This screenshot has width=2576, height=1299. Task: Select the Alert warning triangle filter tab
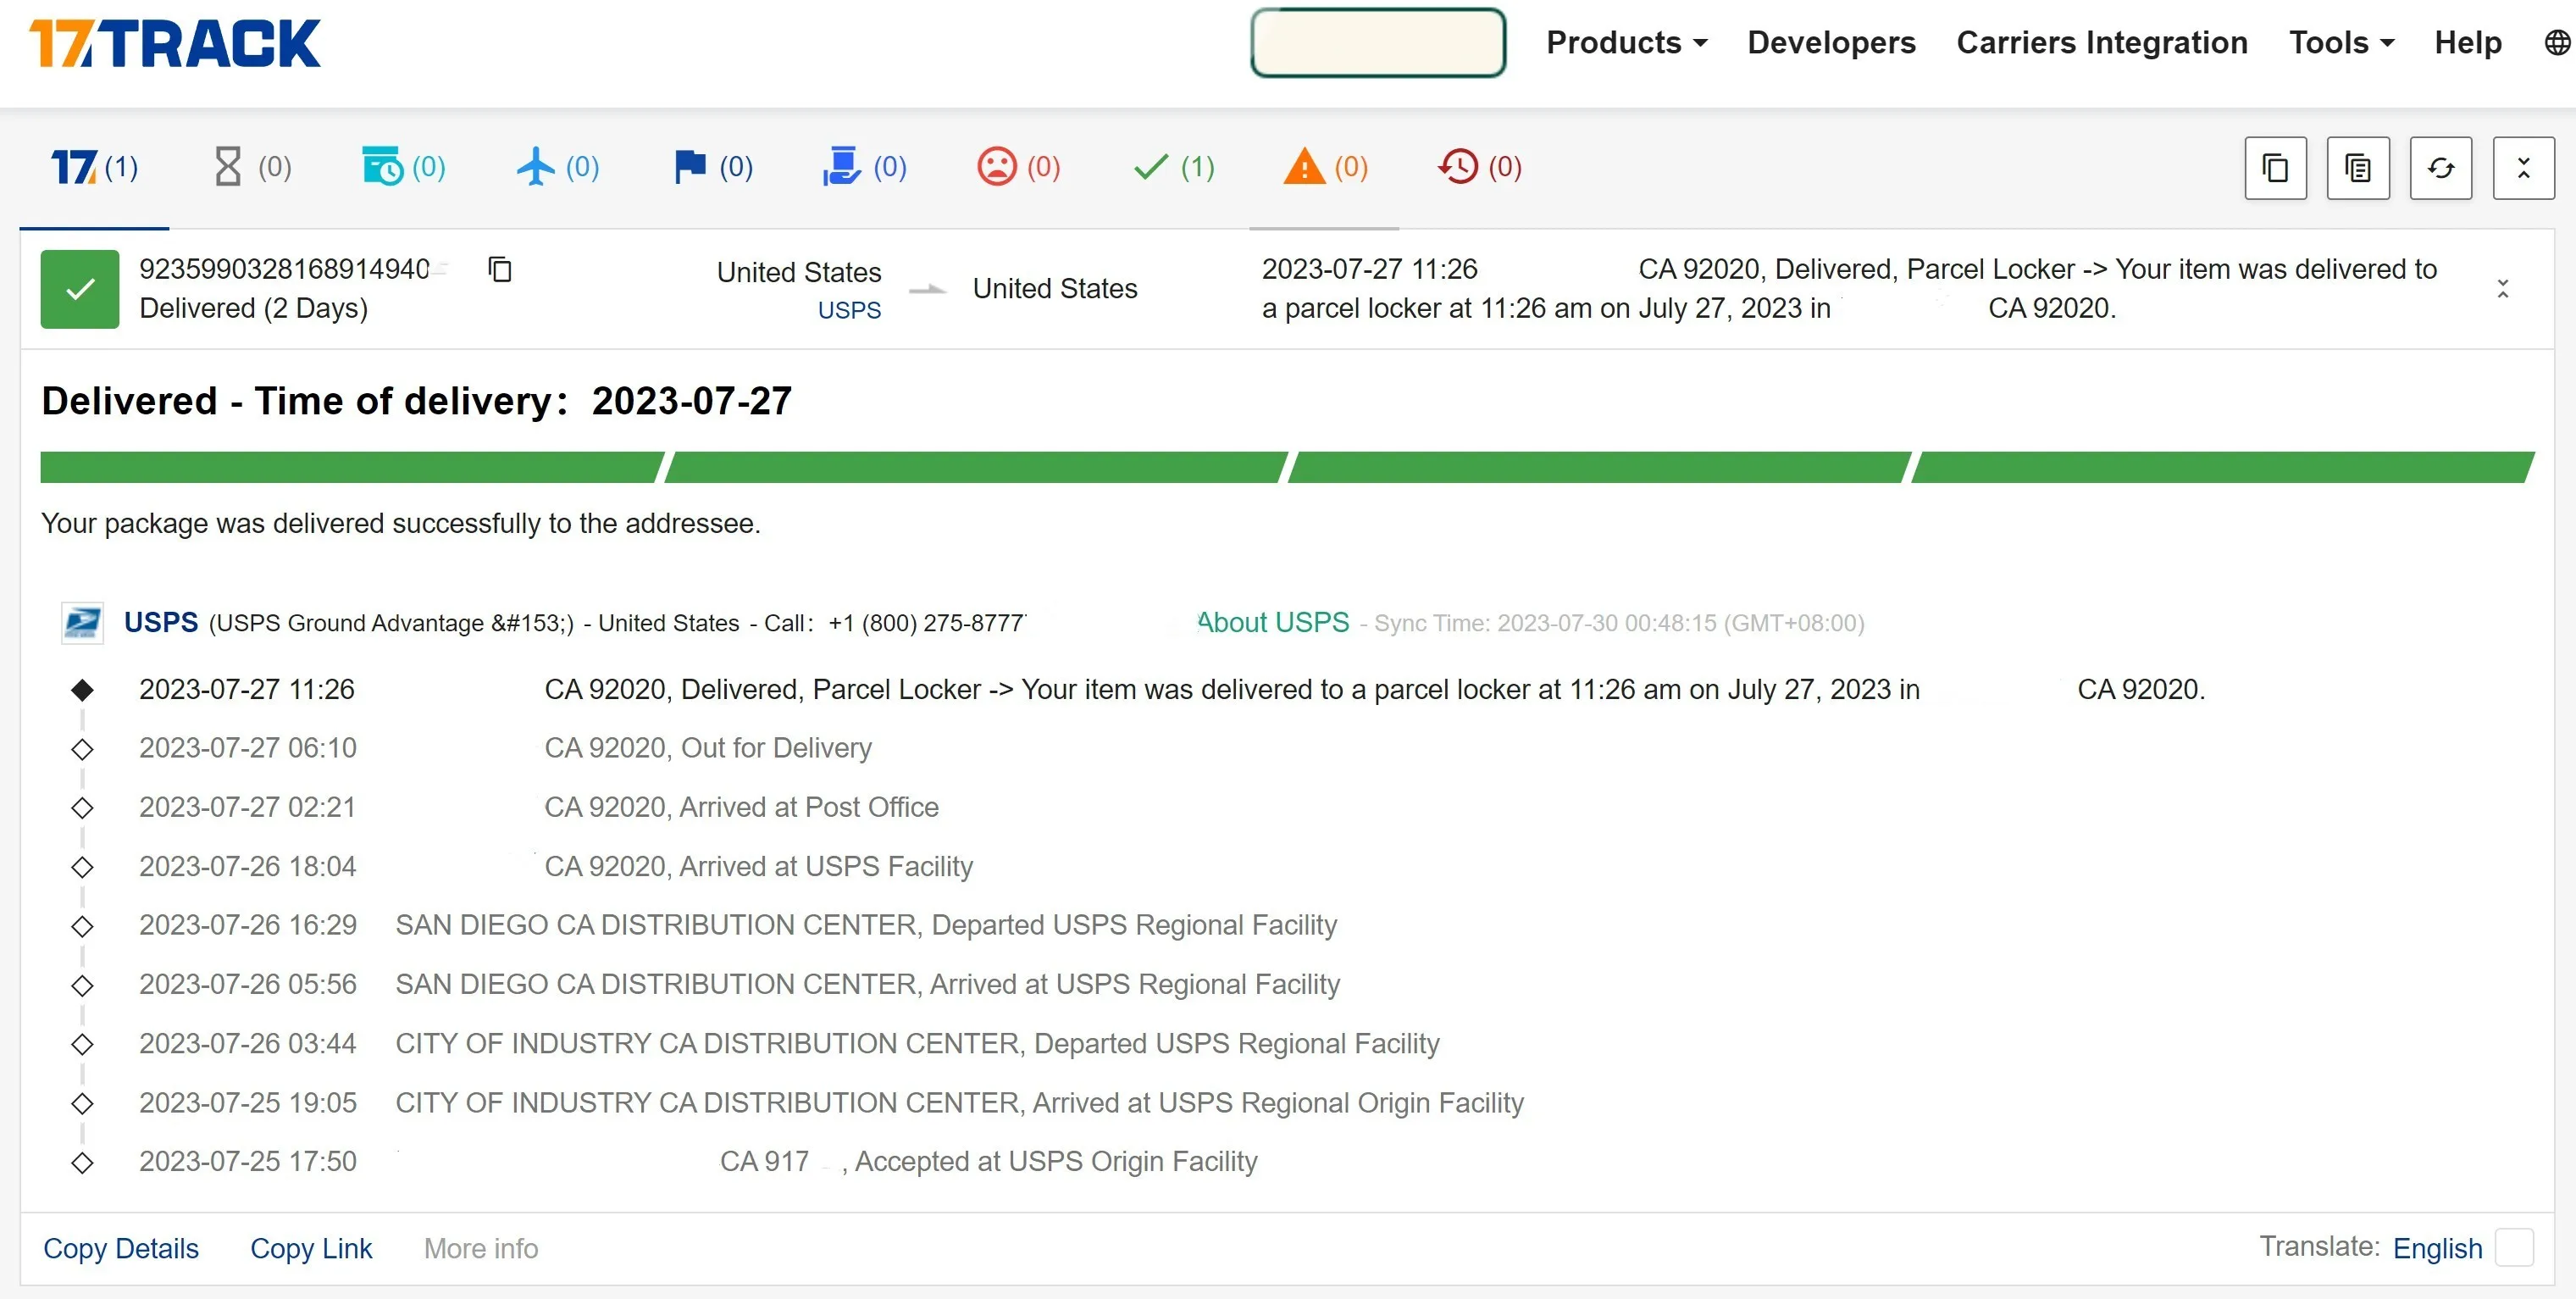pyautogui.click(x=1326, y=167)
